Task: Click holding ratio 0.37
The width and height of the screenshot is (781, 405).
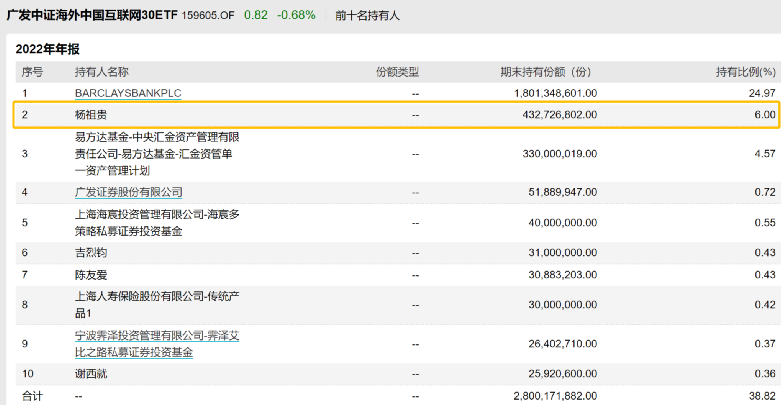Action: [x=765, y=344]
